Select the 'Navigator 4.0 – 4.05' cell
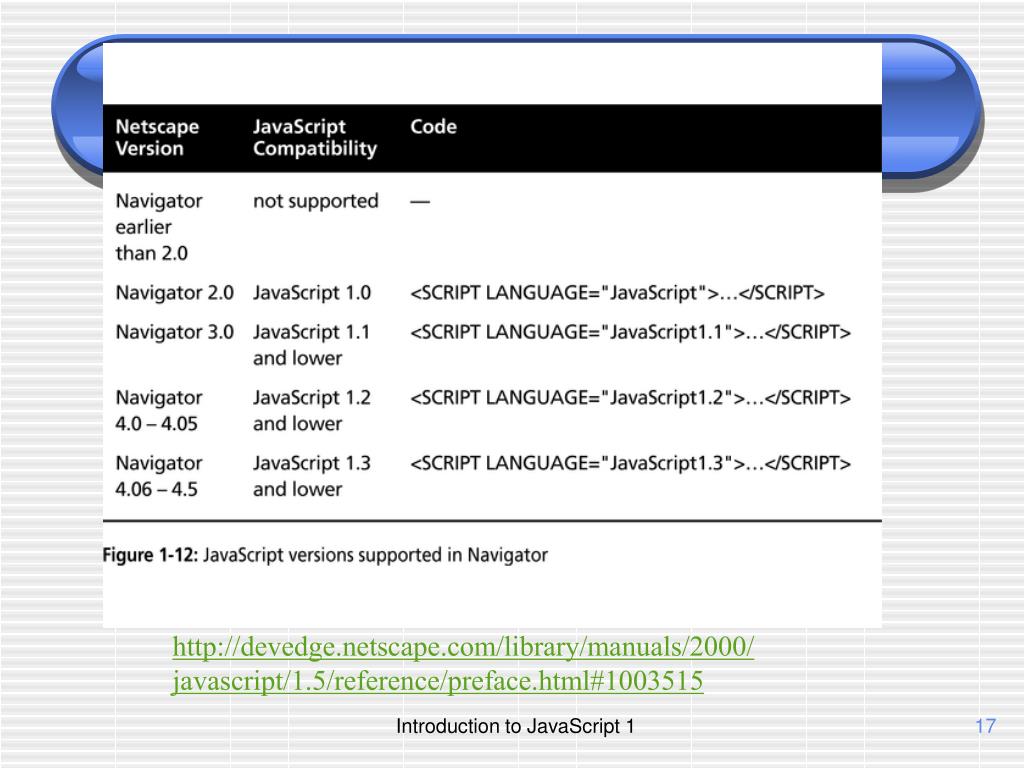The height and width of the screenshot is (768, 1024). (x=159, y=410)
